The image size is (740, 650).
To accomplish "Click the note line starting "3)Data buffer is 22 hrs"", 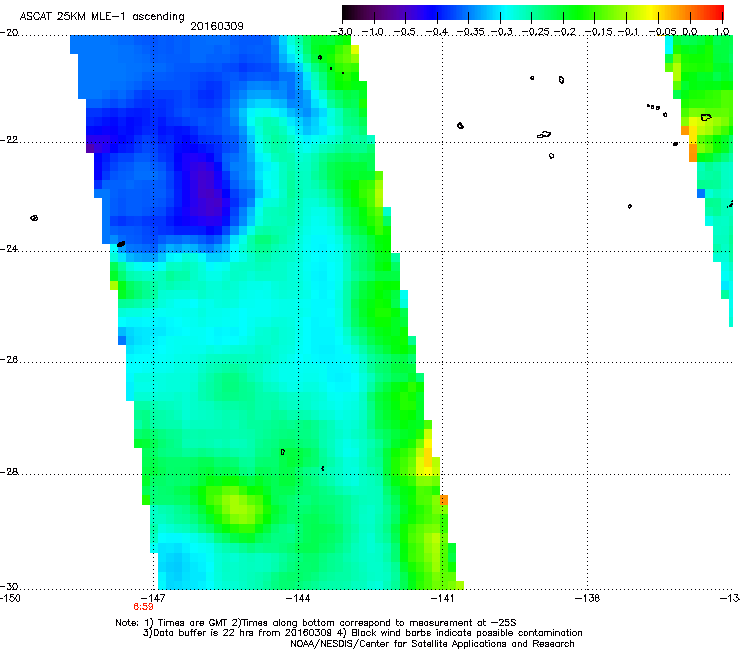I will (362, 633).
